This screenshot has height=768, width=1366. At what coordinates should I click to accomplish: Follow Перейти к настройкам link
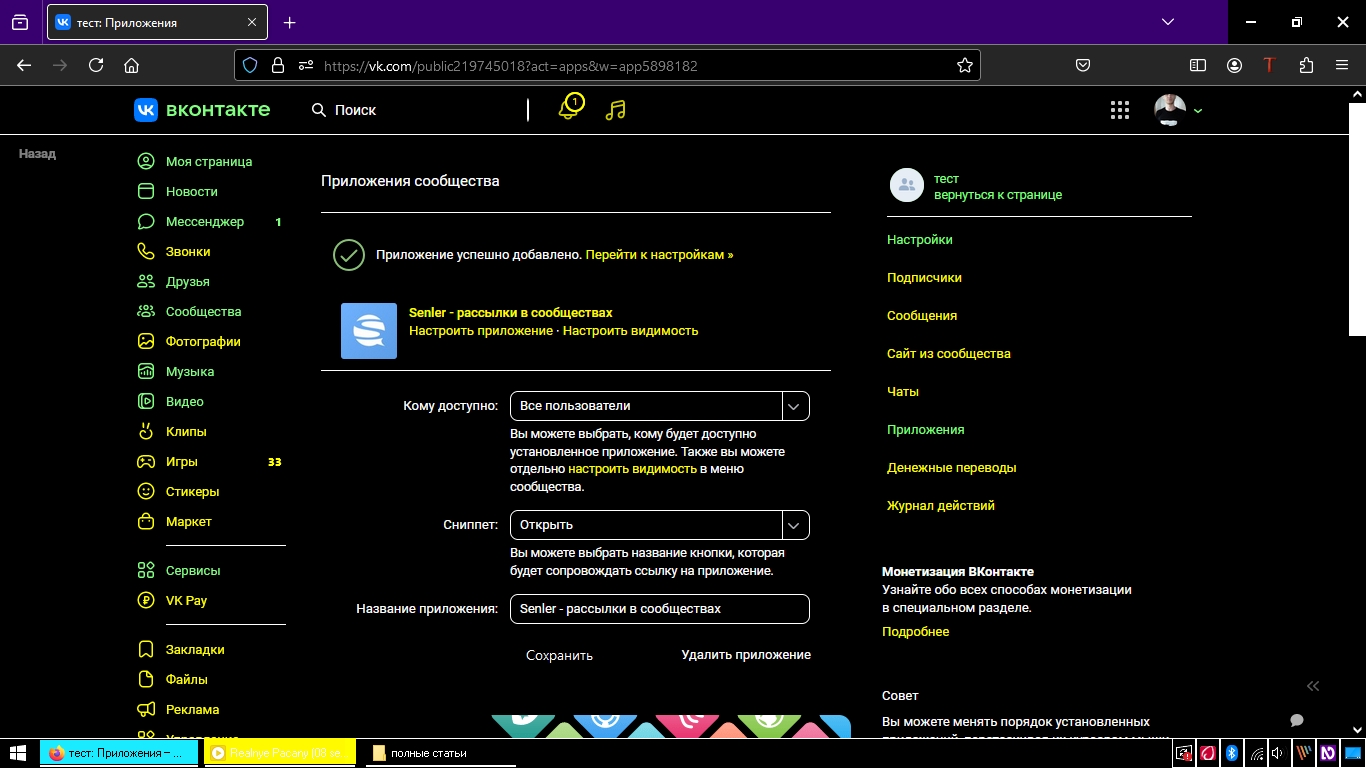tap(659, 255)
